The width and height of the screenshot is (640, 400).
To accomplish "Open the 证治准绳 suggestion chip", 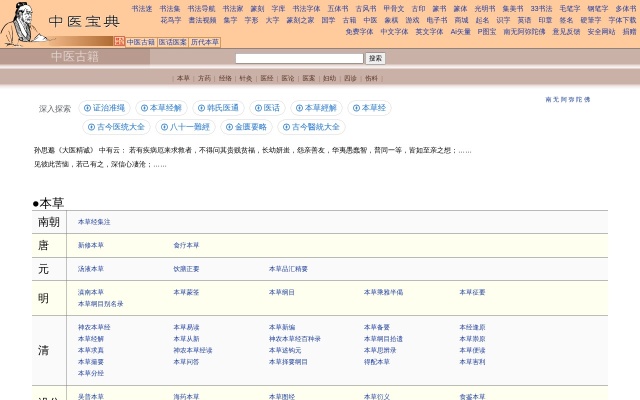I will 104,108.
